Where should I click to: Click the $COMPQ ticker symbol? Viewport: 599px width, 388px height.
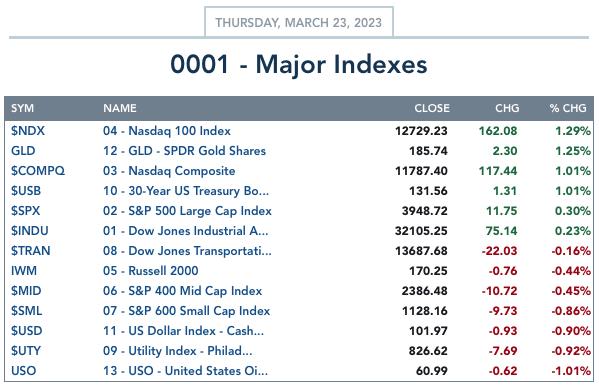pyautogui.click(x=38, y=171)
